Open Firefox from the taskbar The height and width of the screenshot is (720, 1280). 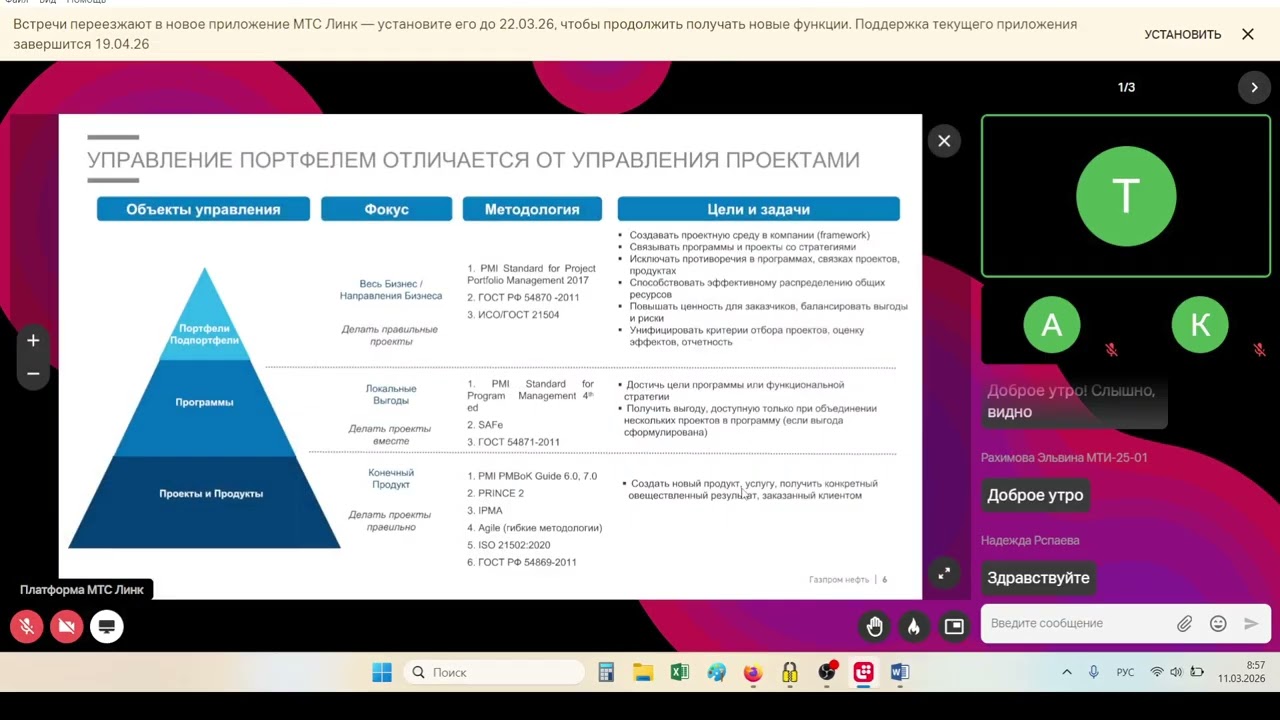point(753,673)
